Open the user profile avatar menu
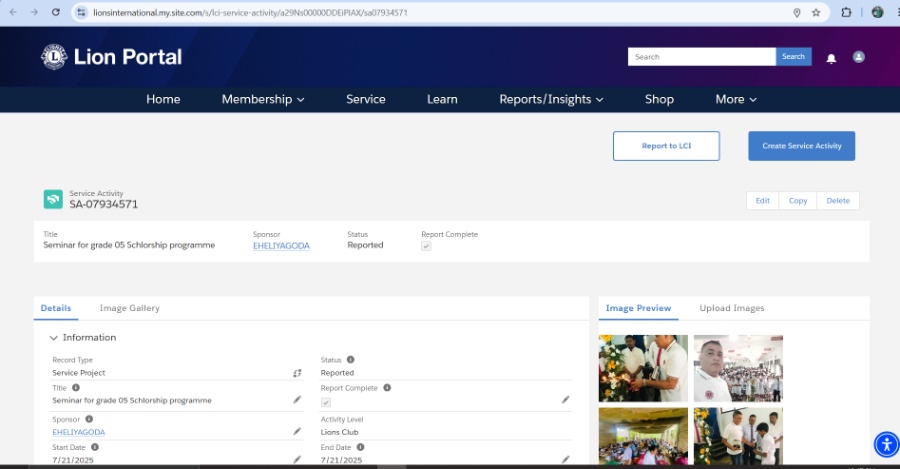The width and height of the screenshot is (900, 469). 858,57
